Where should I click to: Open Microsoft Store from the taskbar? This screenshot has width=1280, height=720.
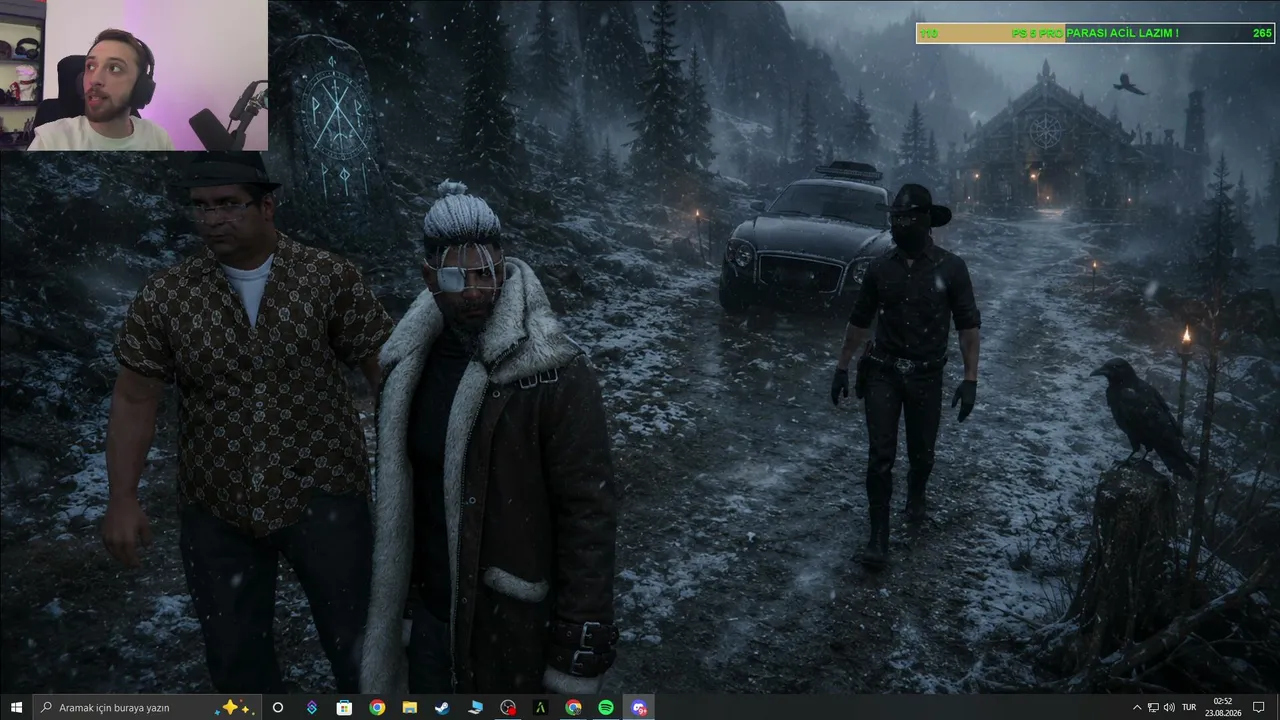pyautogui.click(x=344, y=707)
